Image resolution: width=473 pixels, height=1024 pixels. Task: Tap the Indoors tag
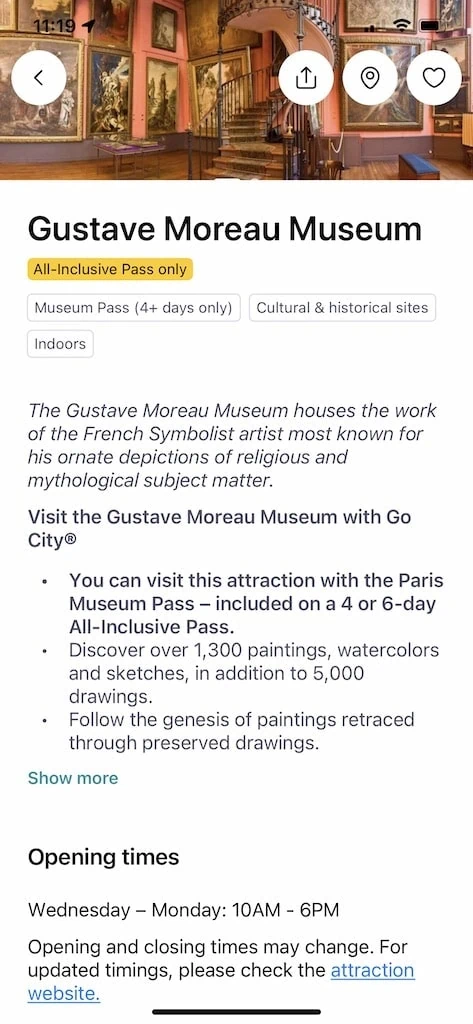60,344
